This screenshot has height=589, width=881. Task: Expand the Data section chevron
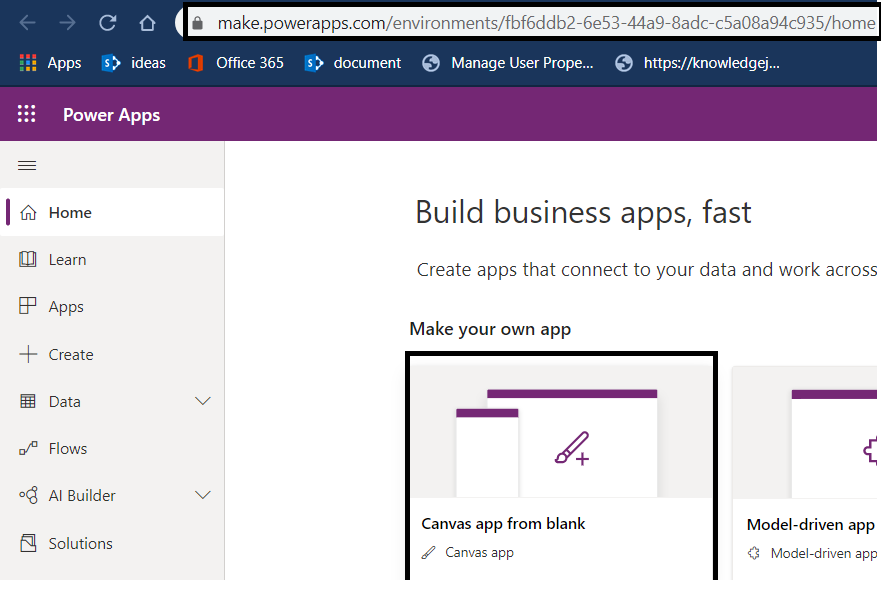[x=202, y=401]
